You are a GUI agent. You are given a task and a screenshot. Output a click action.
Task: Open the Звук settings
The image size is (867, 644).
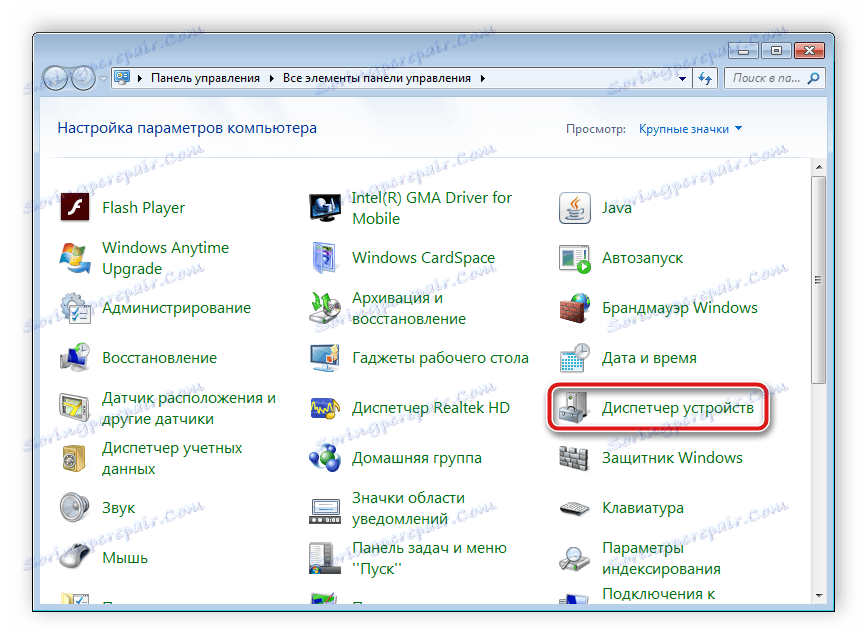(118, 507)
